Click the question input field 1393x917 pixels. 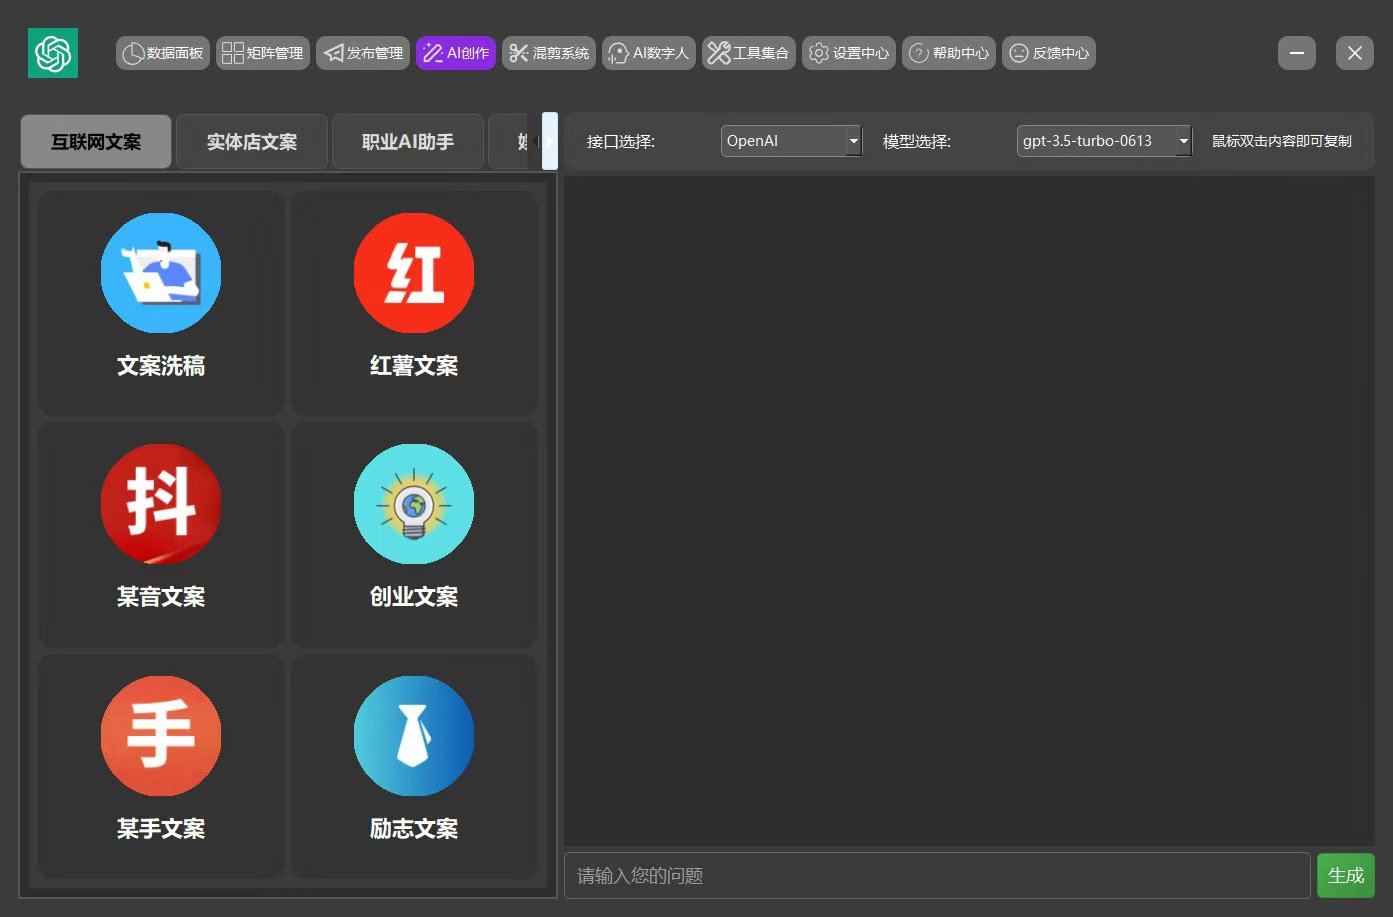(x=937, y=875)
